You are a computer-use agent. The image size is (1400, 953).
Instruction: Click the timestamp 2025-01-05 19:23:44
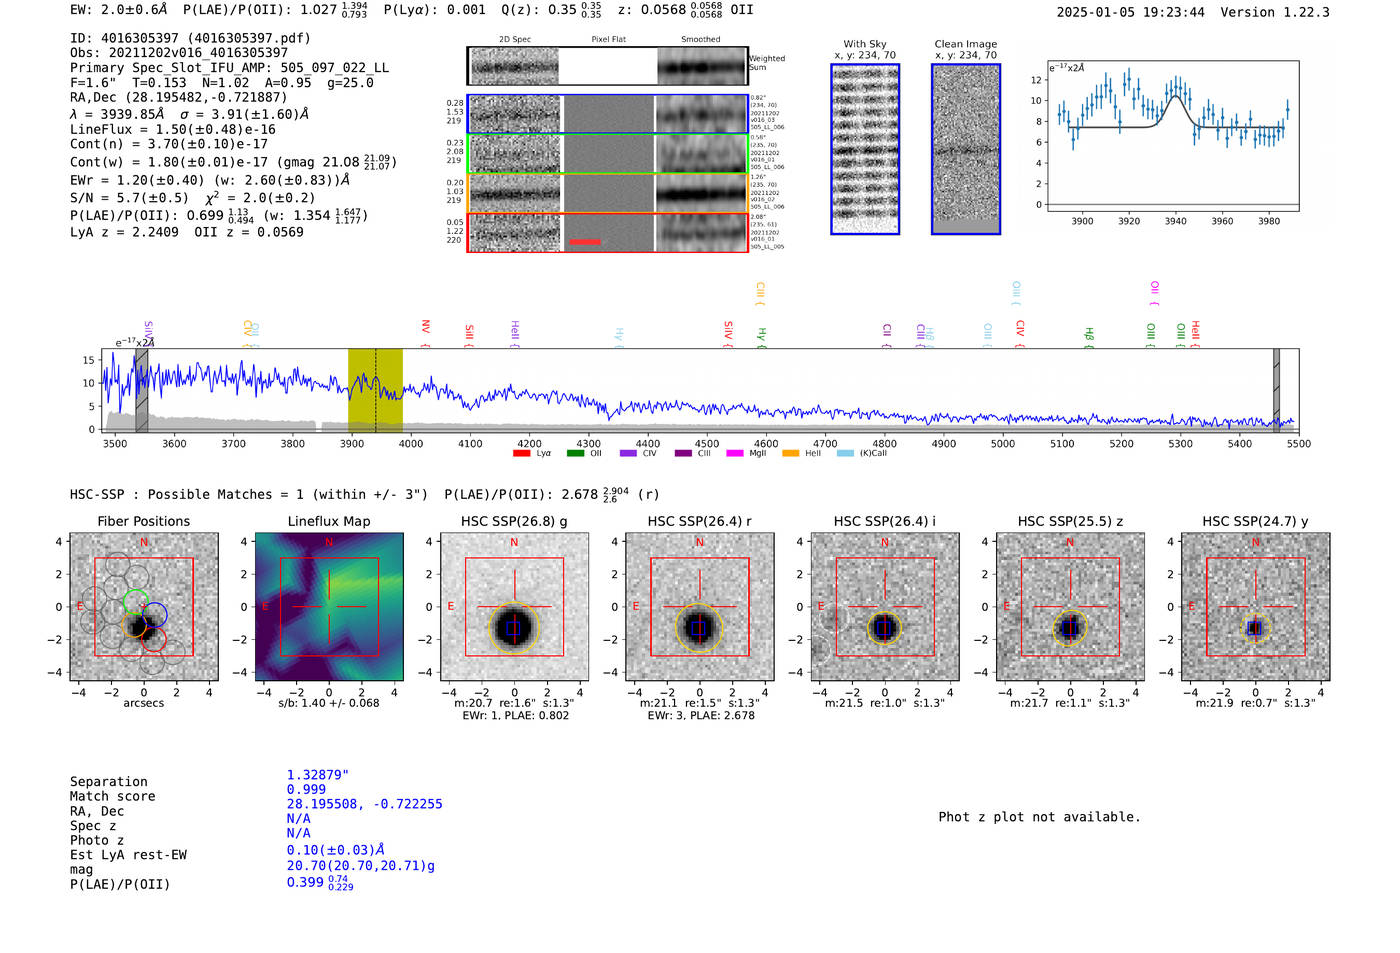pos(1131,12)
